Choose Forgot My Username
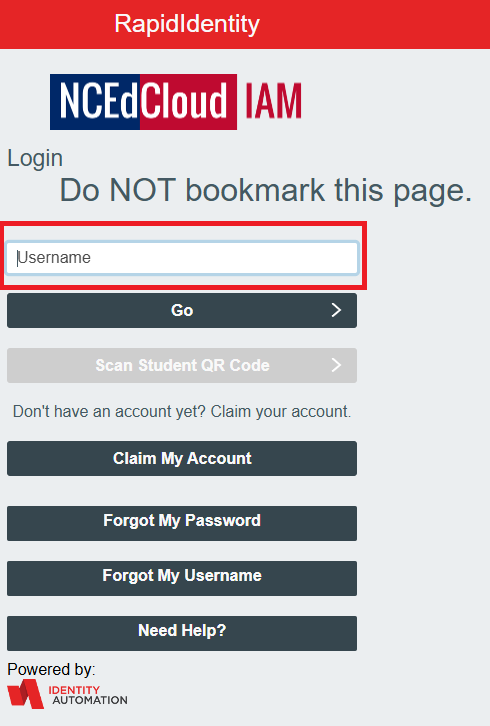 point(182,578)
